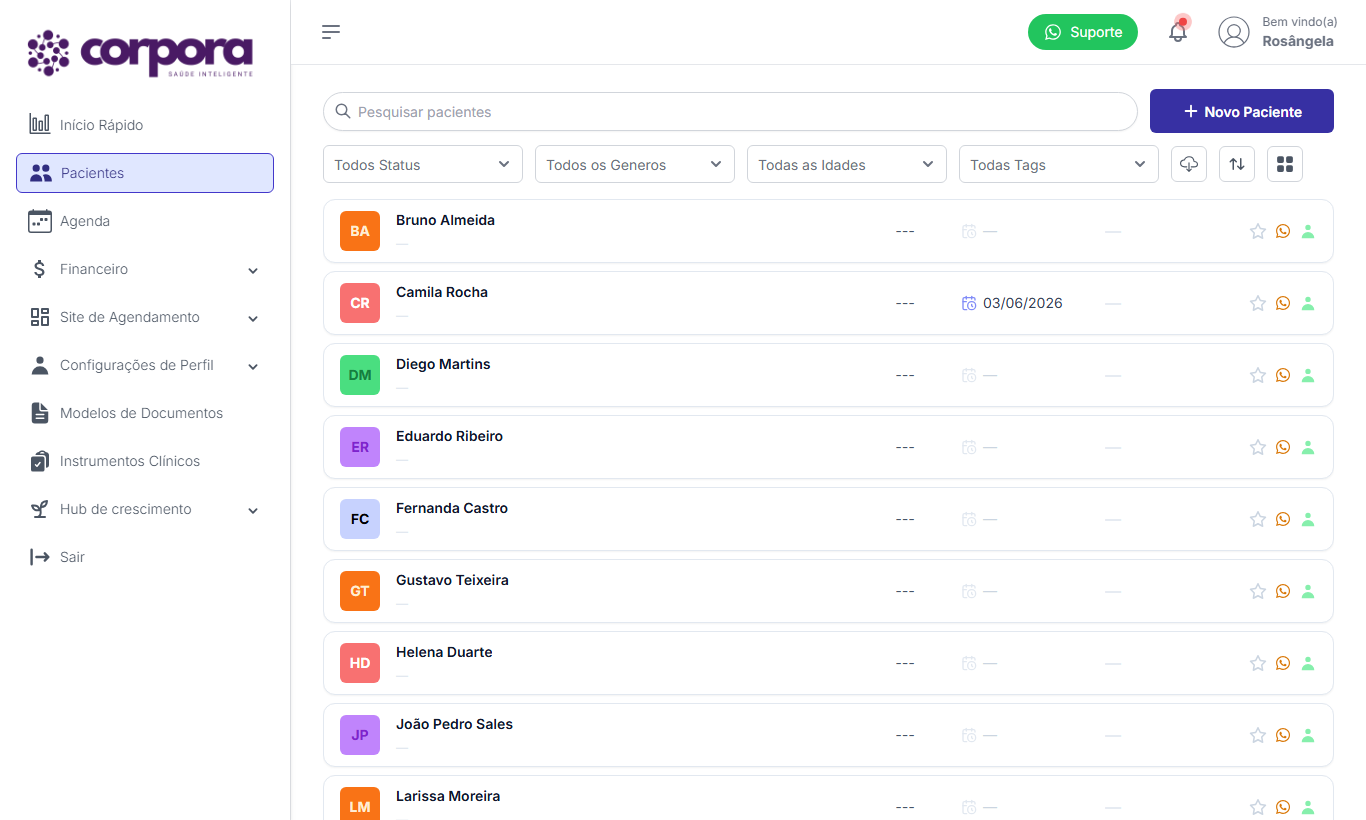Switch to grid view icon
Viewport: 1366px width, 820px height.
1285,164
